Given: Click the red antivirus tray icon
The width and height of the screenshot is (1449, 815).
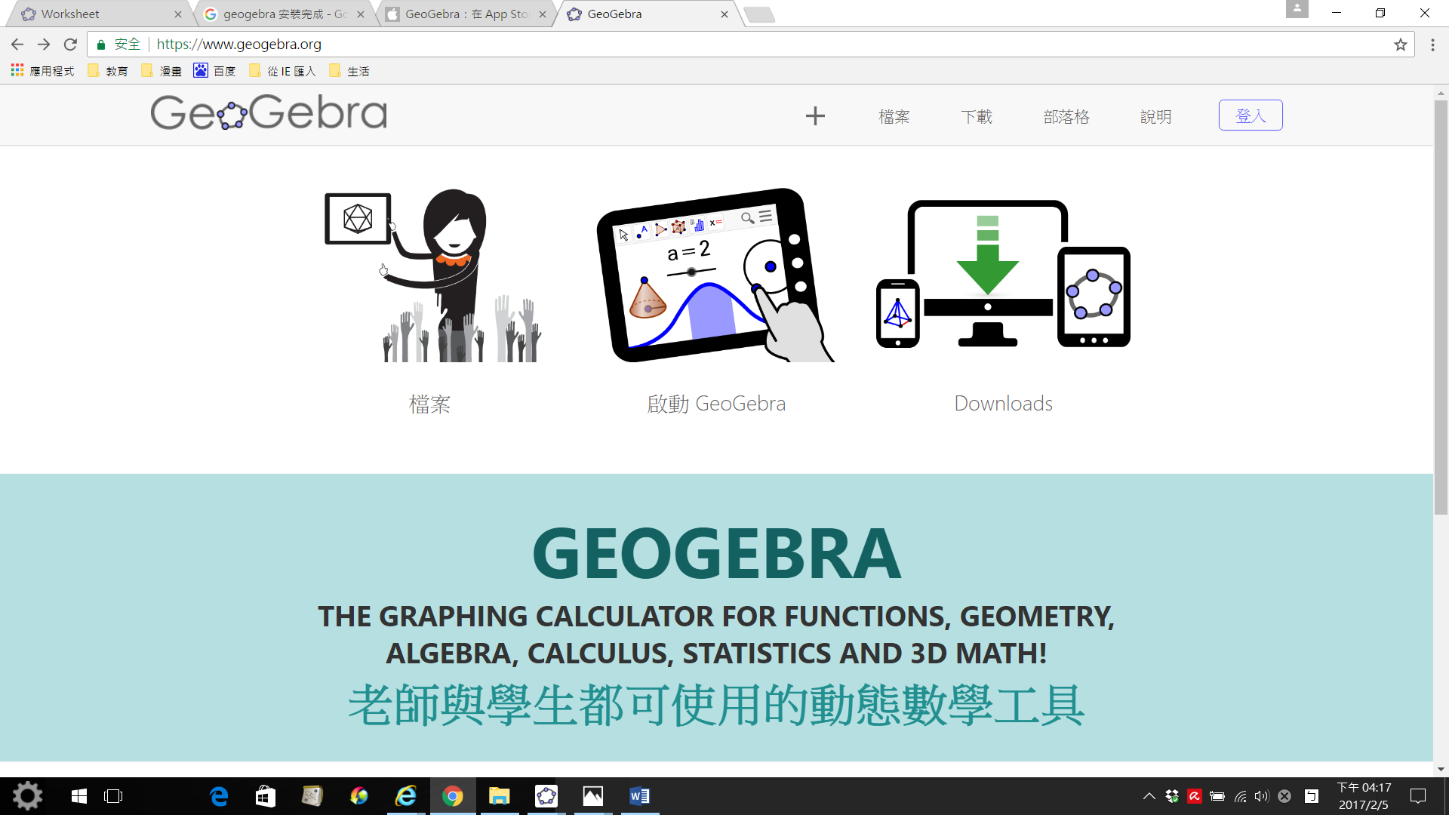Looking at the screenshot, I should click(1194, 796).
